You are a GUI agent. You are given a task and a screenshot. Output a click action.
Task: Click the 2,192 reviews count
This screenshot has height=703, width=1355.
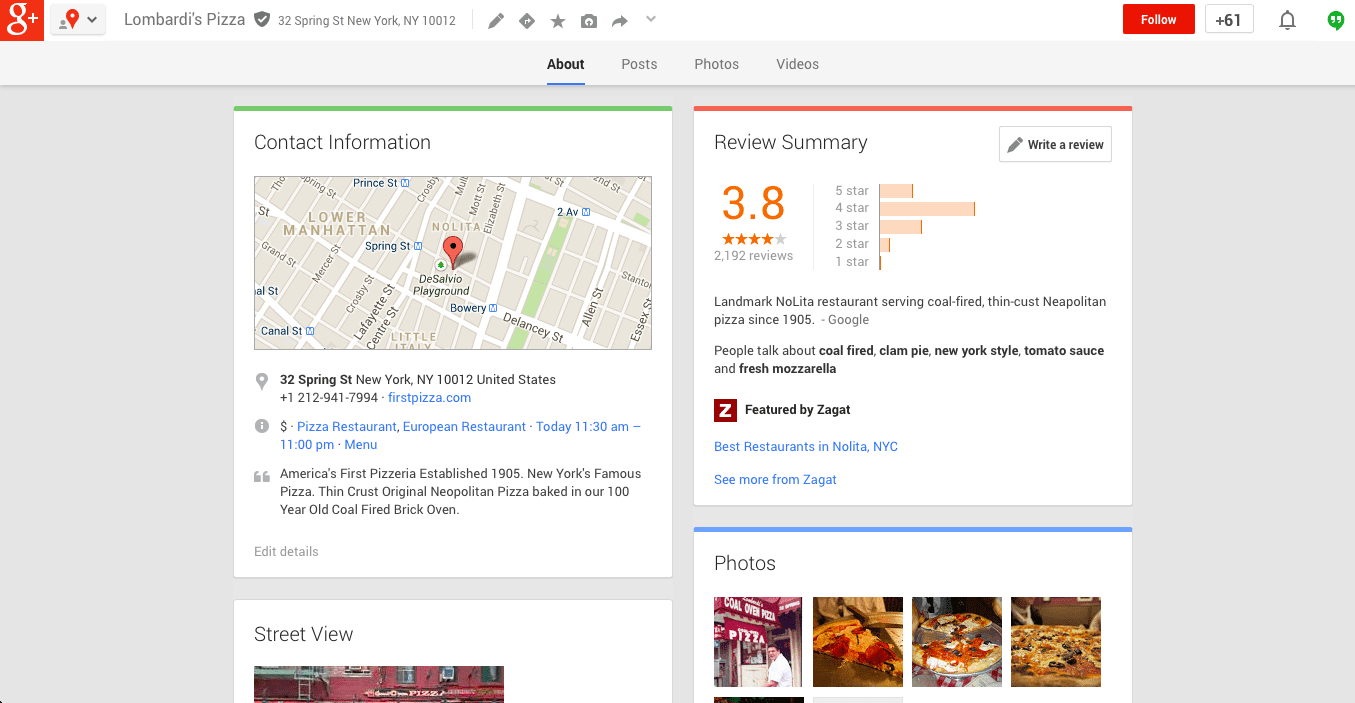click(753, 256)
